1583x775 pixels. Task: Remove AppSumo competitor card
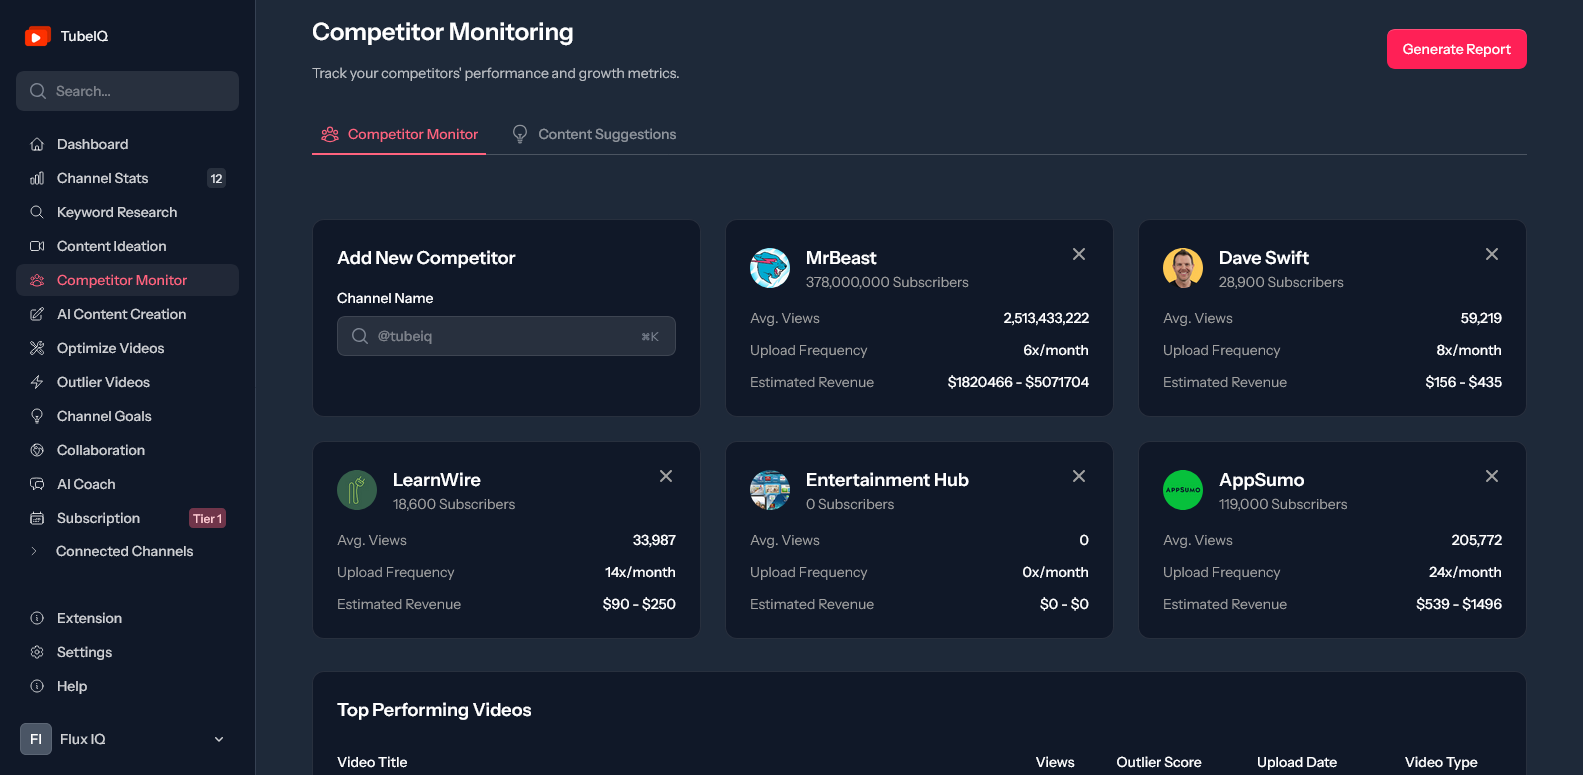[1492, 476]
